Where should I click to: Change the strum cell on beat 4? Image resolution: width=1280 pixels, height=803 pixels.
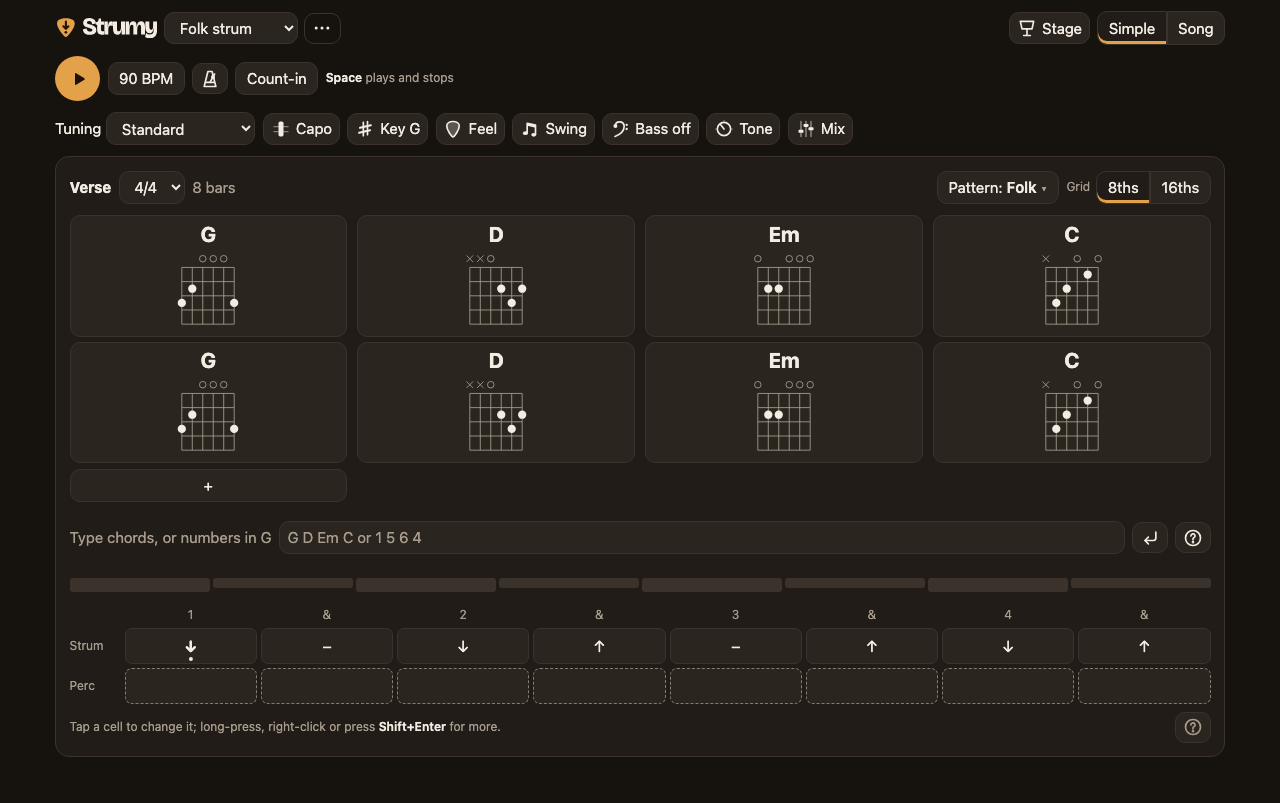(1008, 647)
